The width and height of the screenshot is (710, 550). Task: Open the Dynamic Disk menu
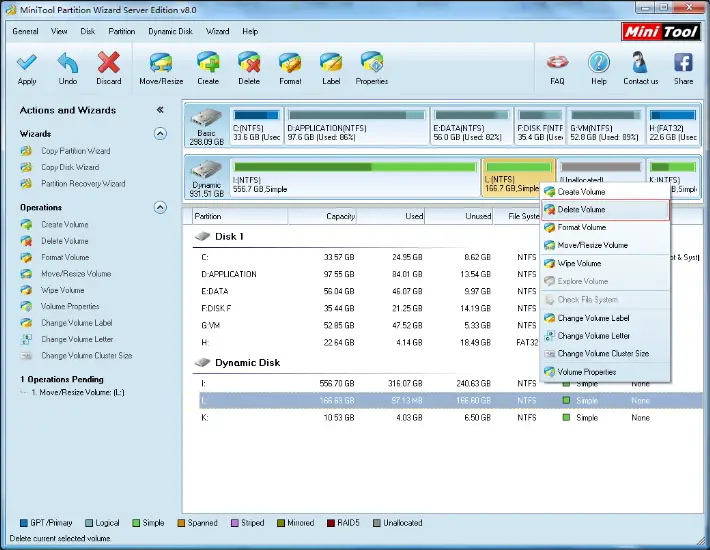[170, 31]
